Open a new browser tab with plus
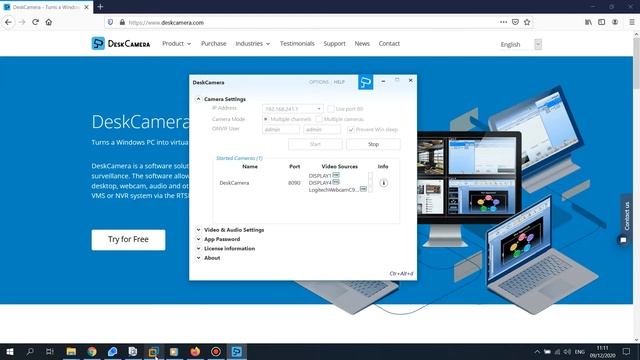640x360 pixels. click(x=100, y=7)
